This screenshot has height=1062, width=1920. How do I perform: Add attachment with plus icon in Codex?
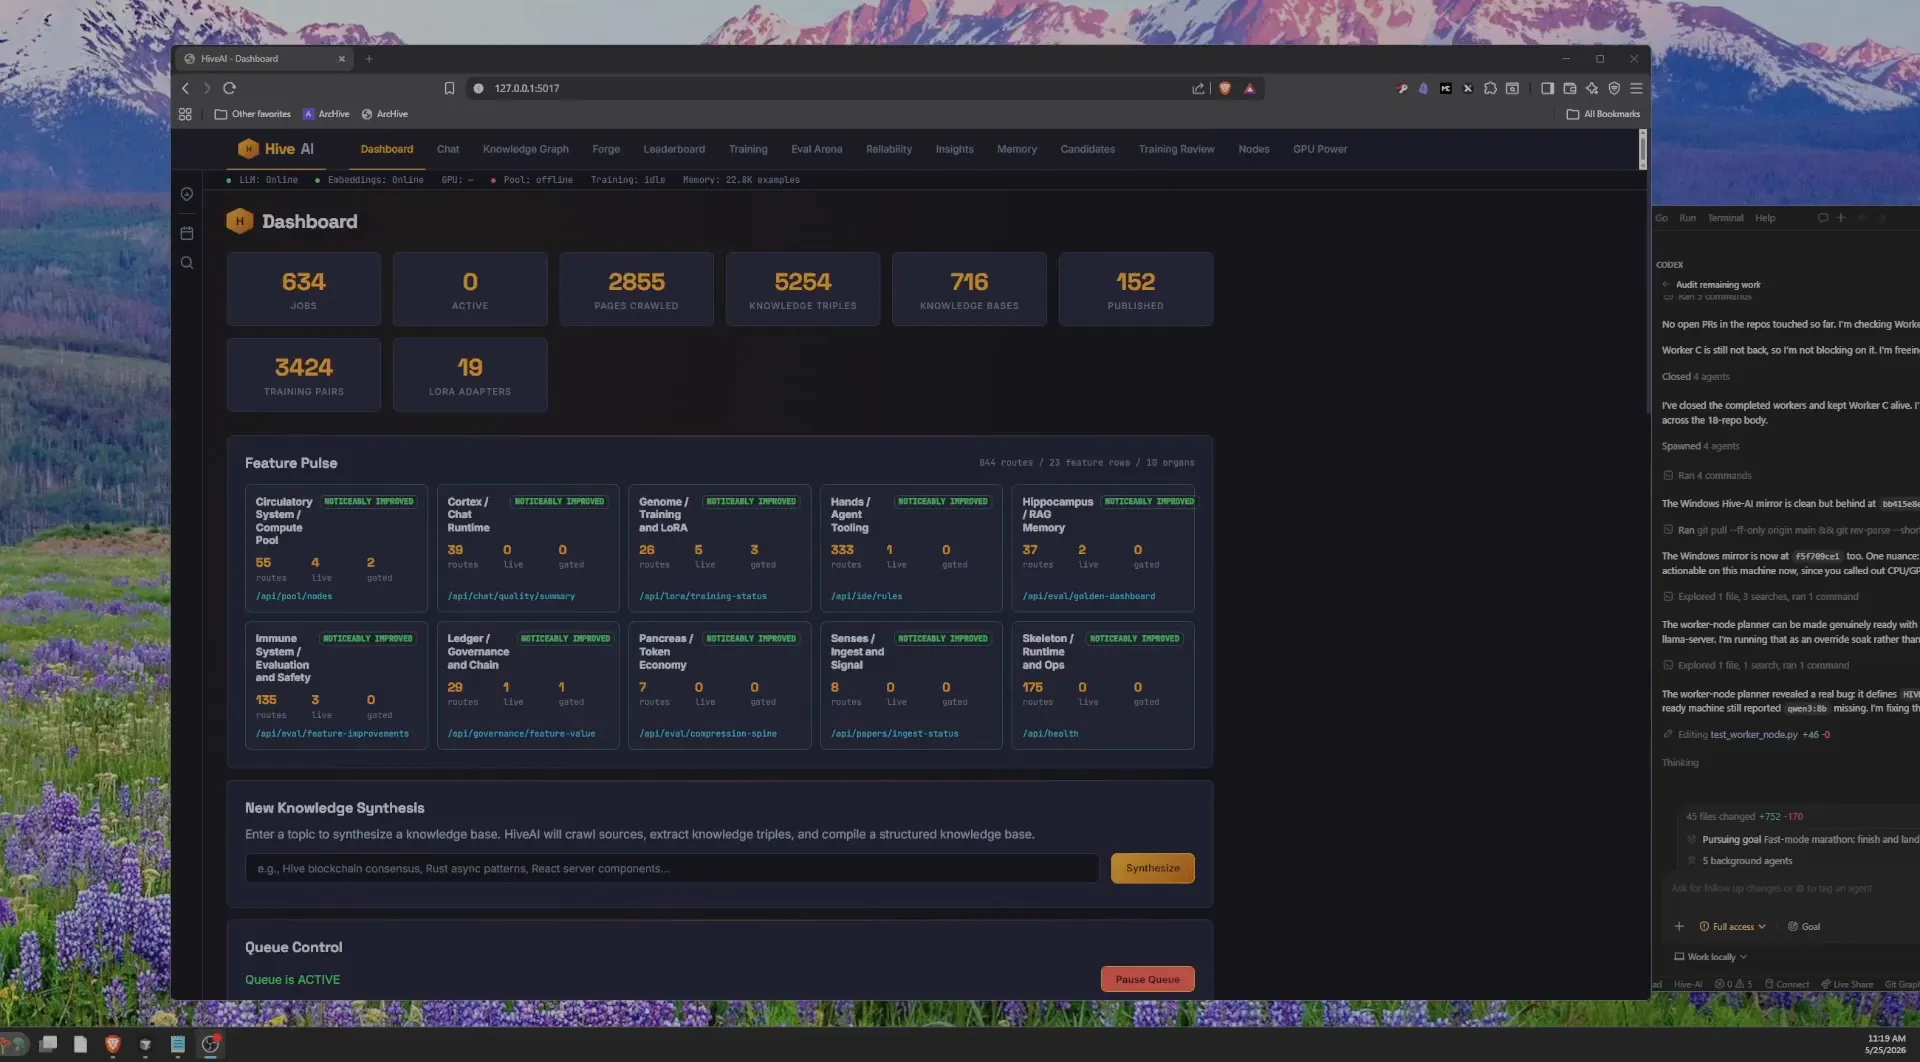coord(1679,926)
